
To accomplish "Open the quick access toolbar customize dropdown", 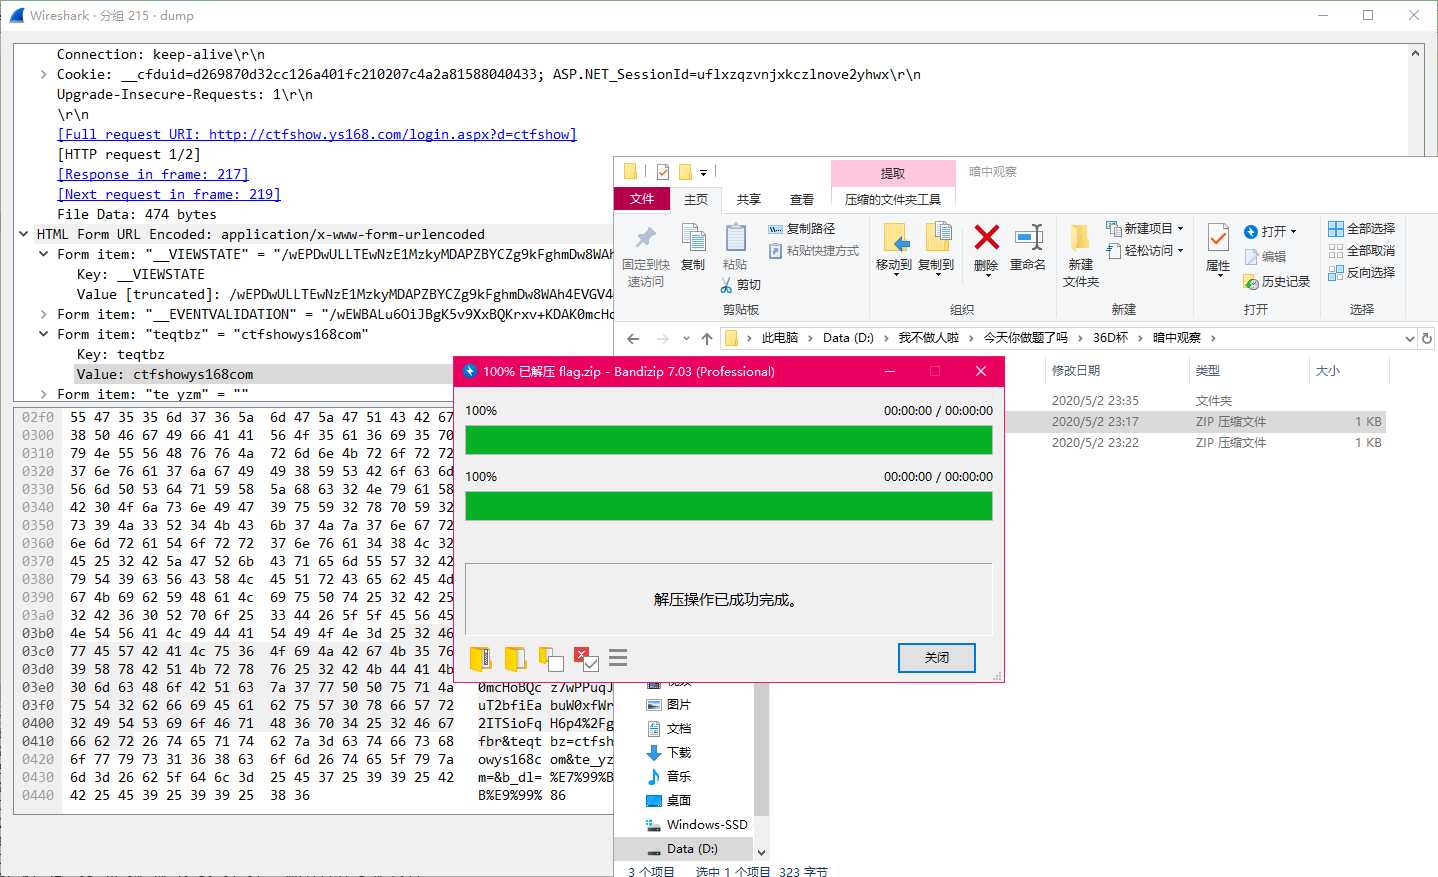I will [703, 172].
